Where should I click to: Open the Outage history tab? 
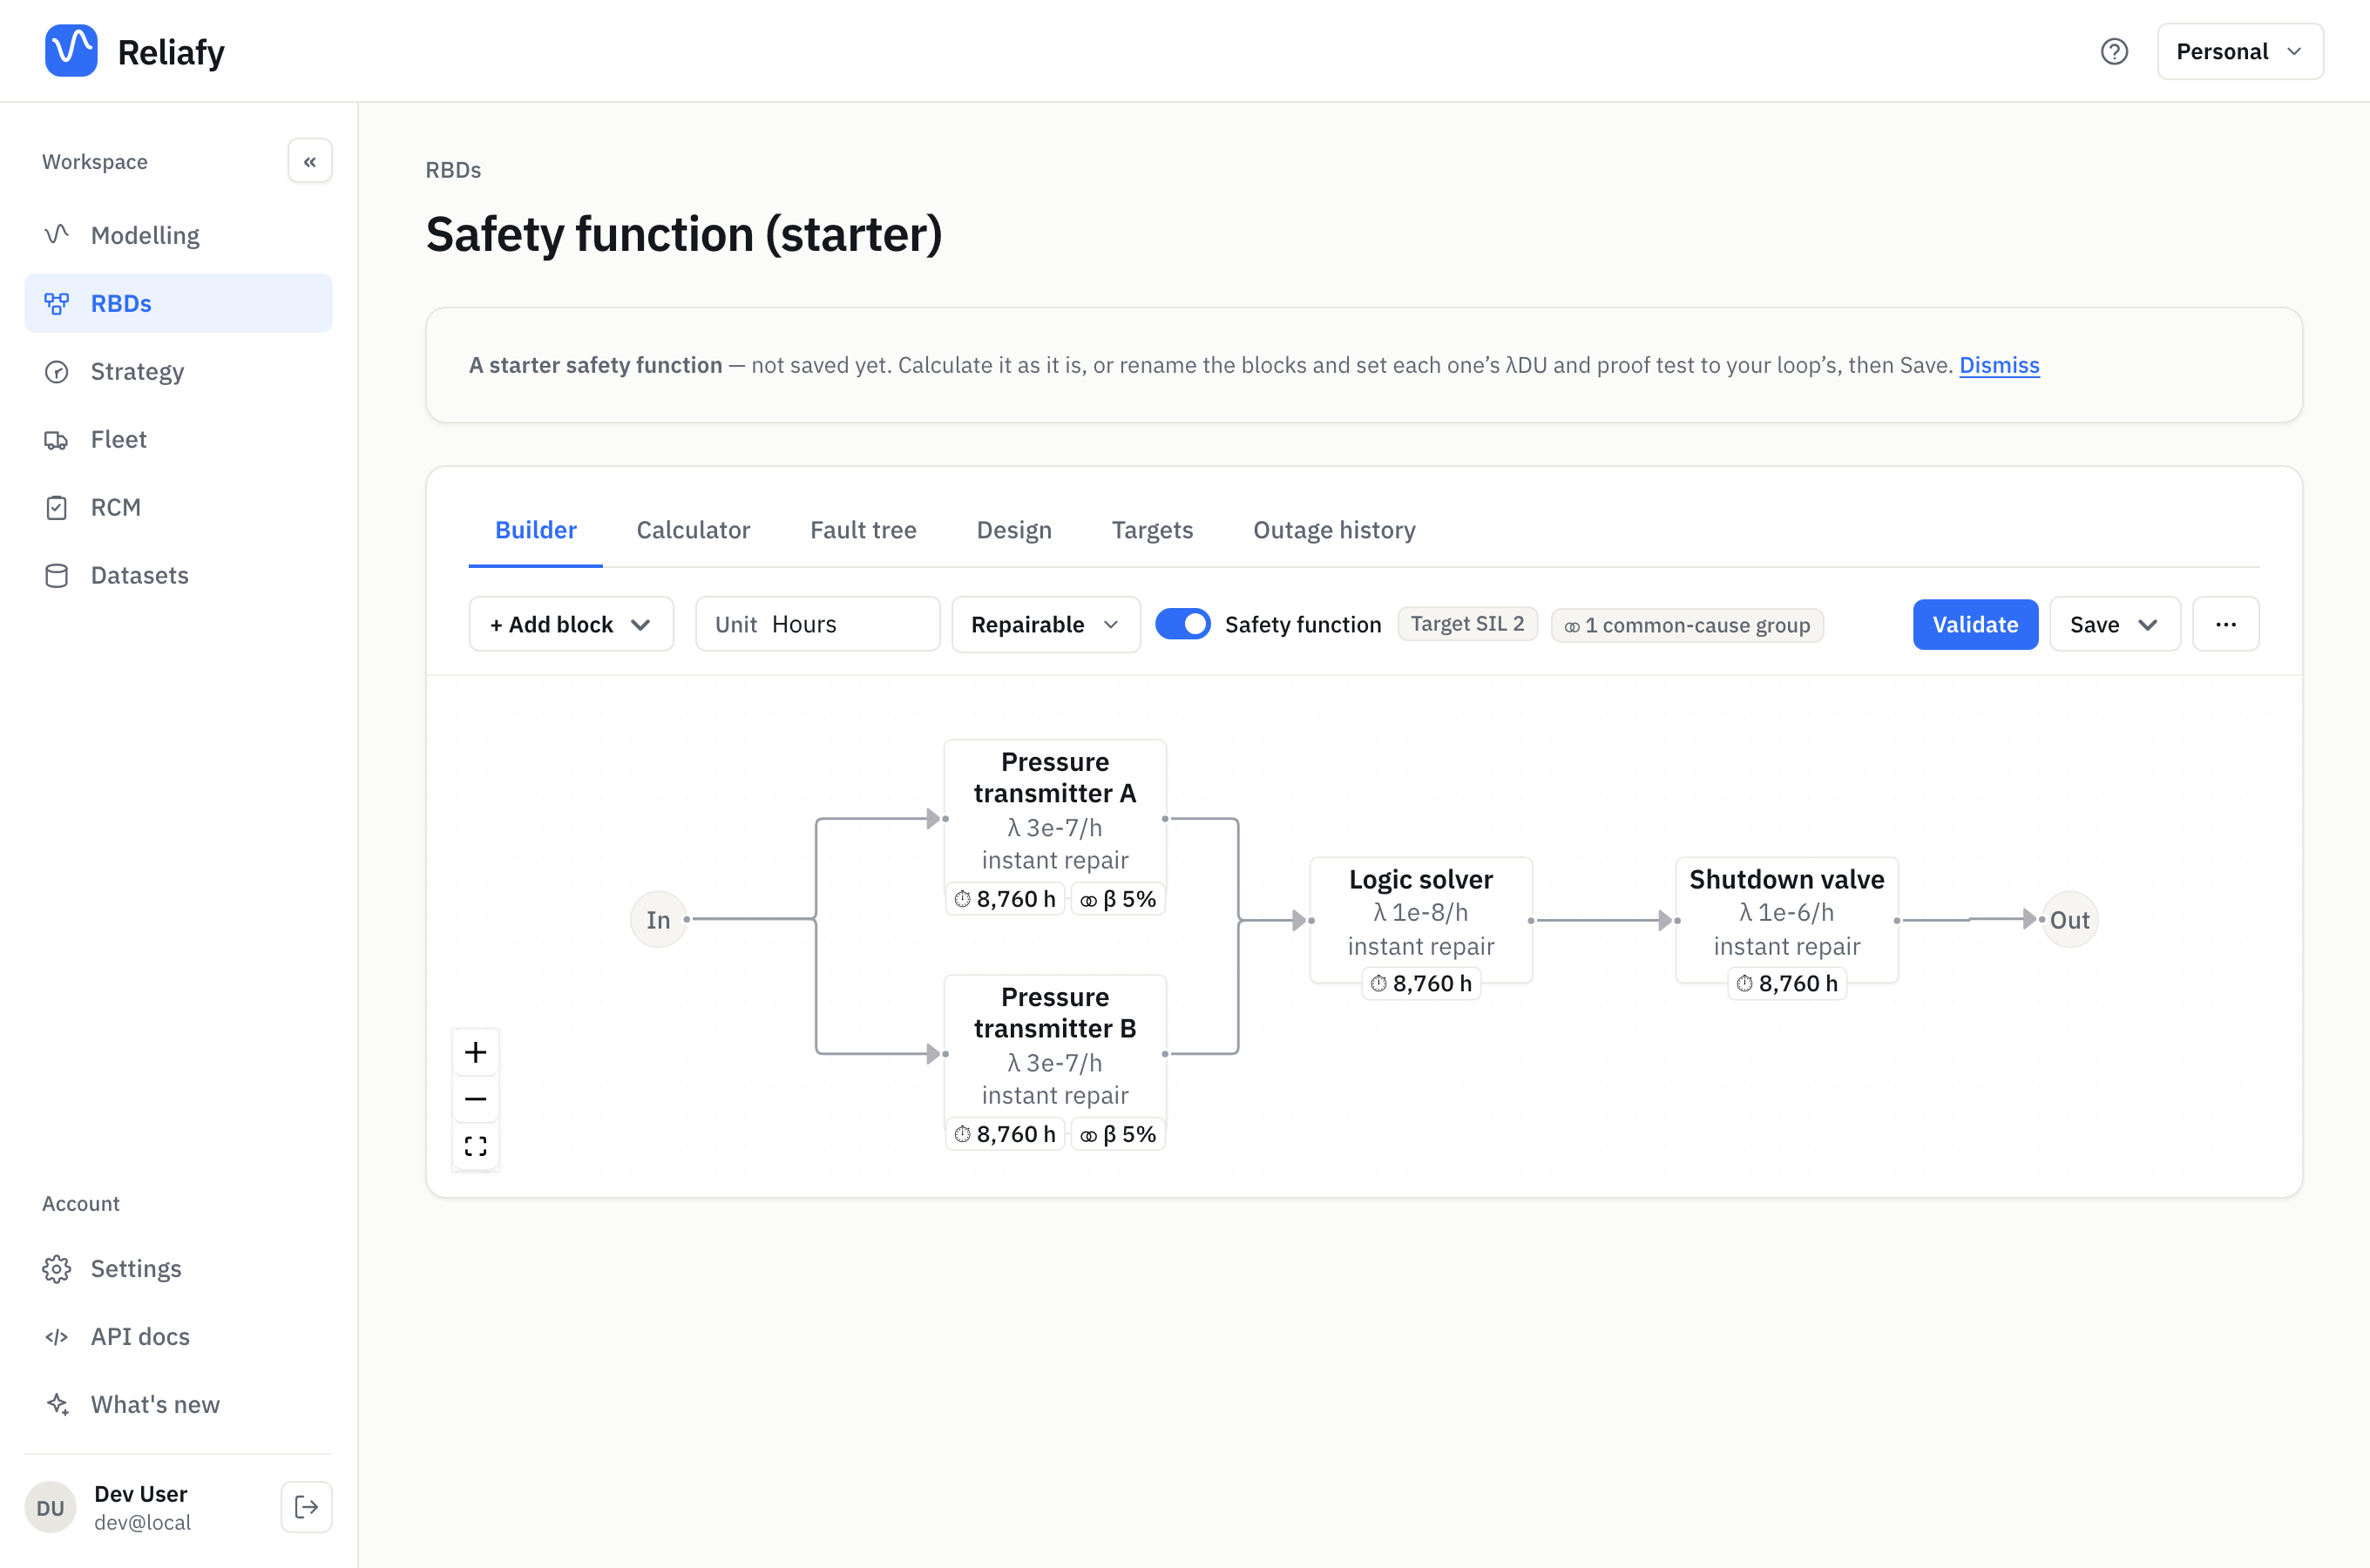click(1334, 530)
